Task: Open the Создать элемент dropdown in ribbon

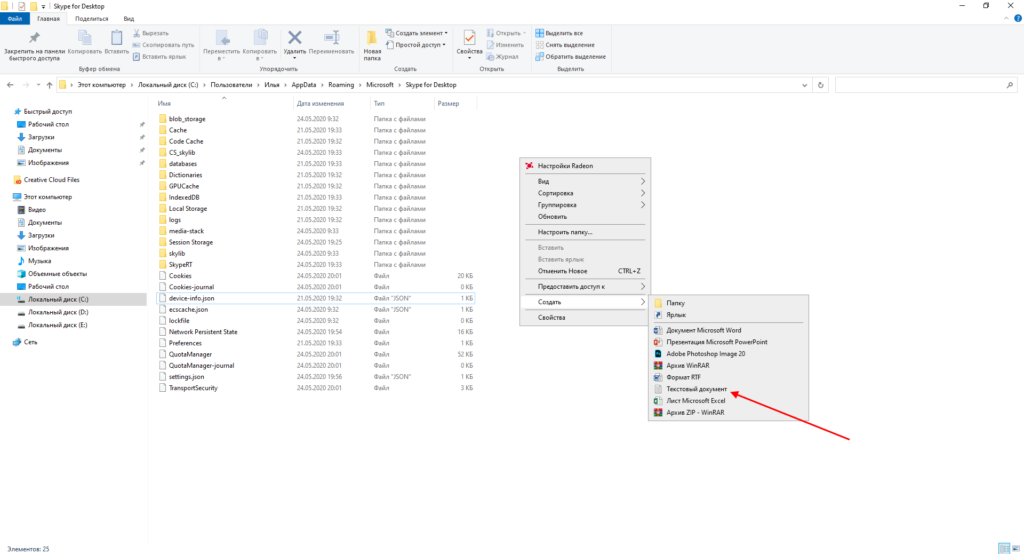Action: pyautogui.click(x=420, y=33)
